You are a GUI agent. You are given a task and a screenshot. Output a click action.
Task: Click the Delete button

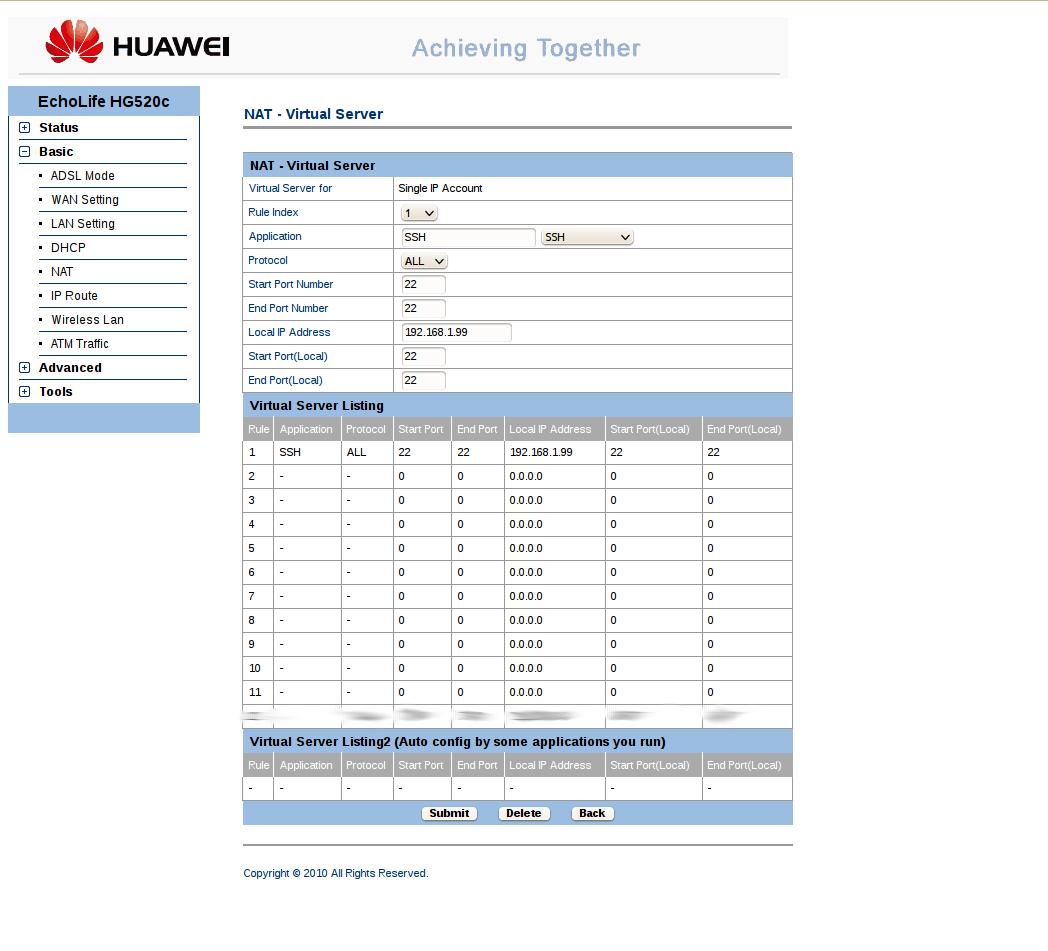(x=523, y=813)
